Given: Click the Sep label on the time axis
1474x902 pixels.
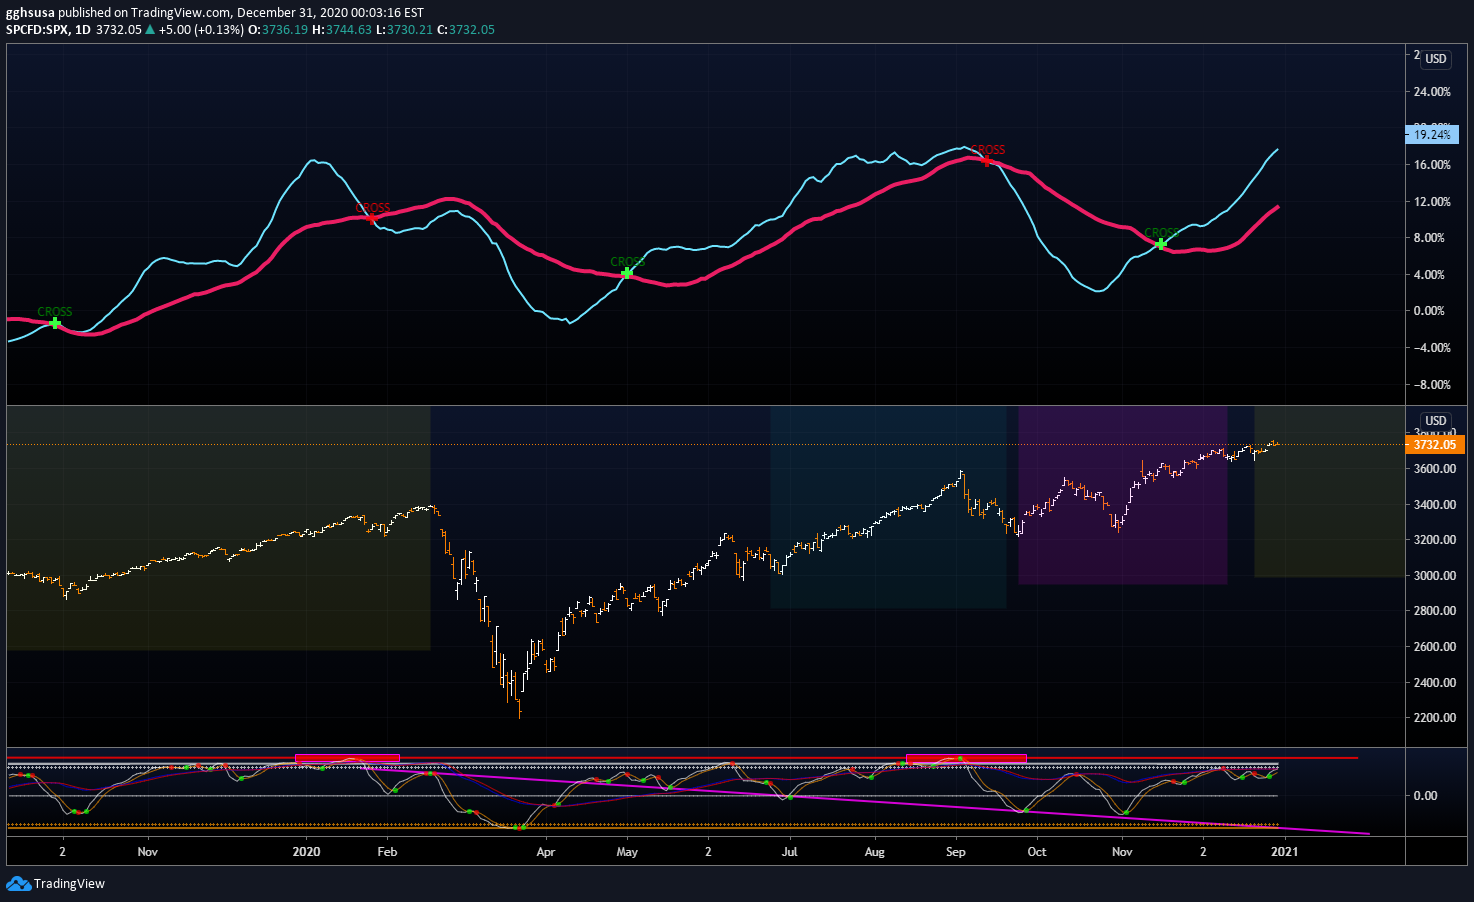Looking at the screenshot, I should coord(955,852).
